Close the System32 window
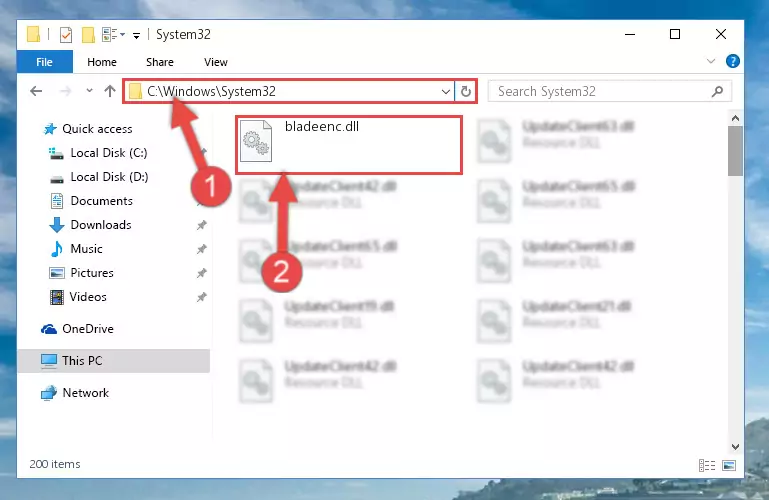The image size is (769, 500). point(720,34)
